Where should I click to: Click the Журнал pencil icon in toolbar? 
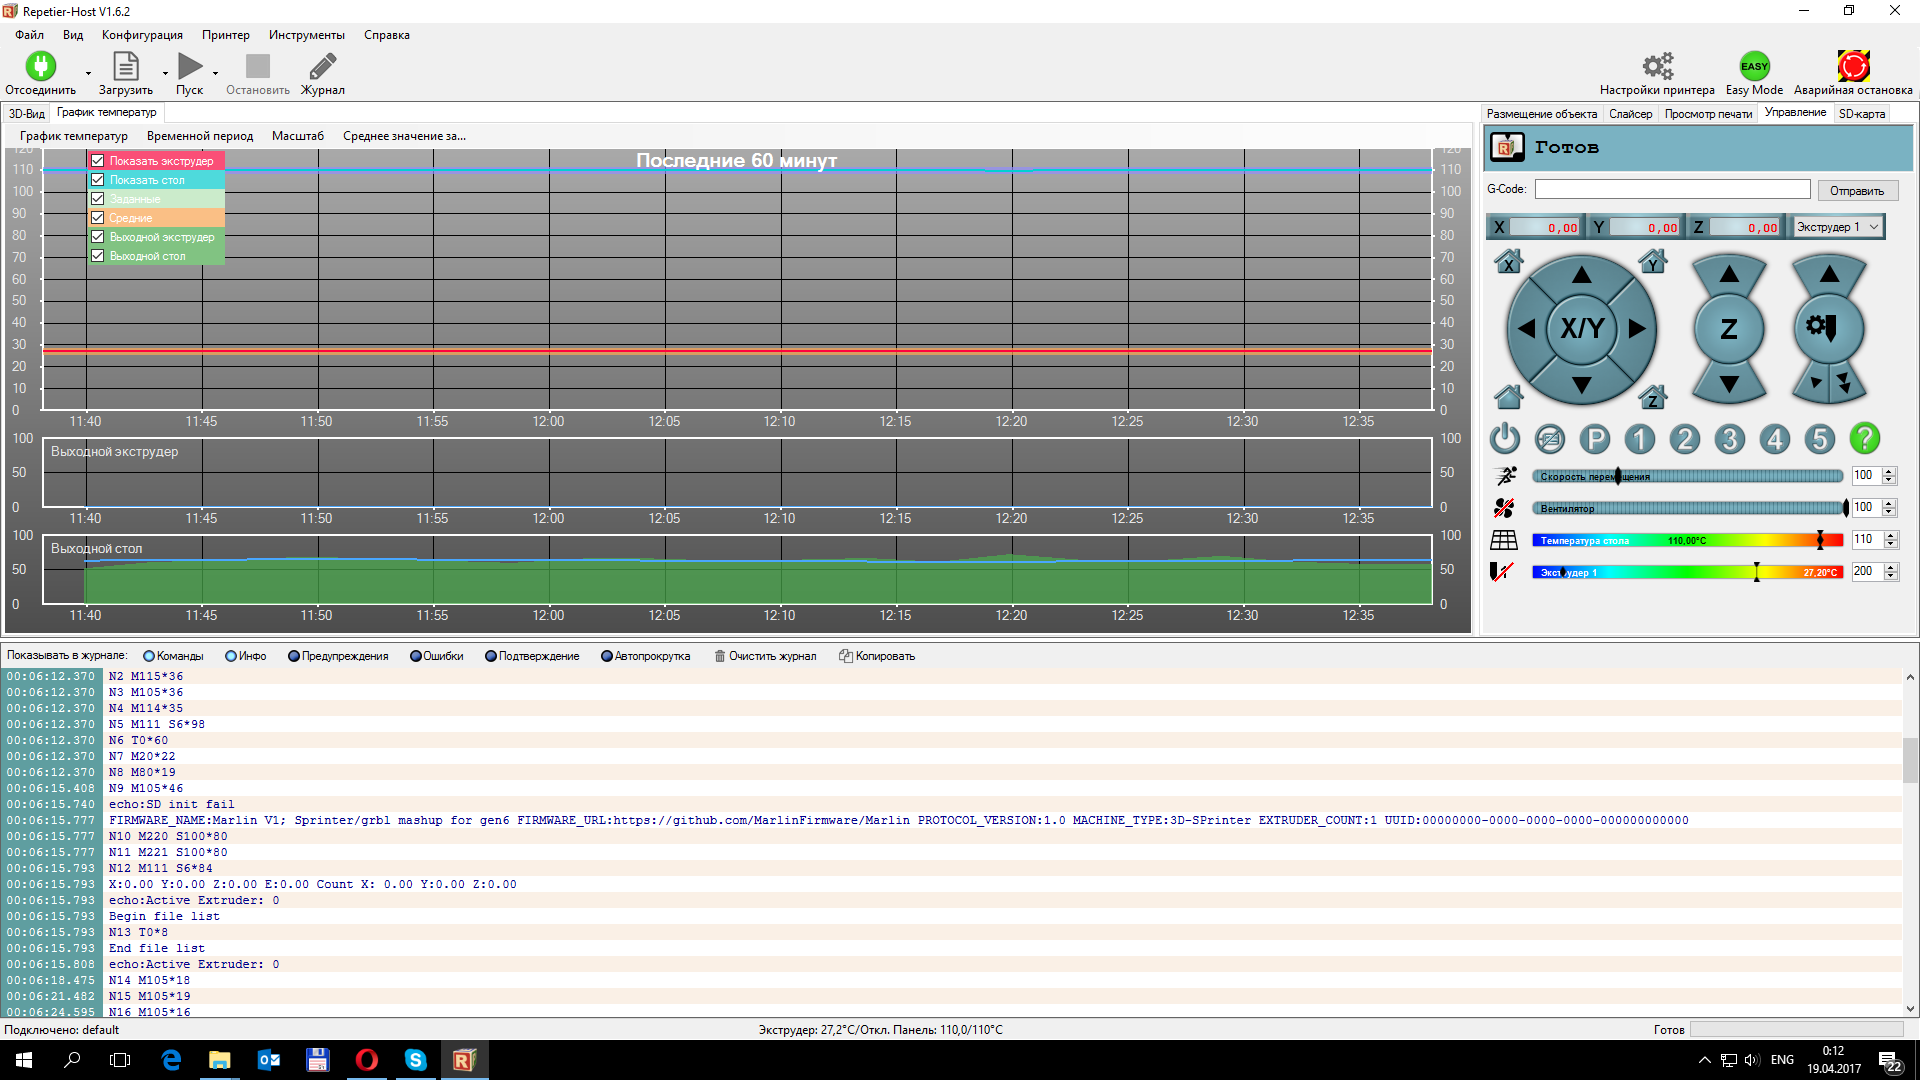coord(322,67)
